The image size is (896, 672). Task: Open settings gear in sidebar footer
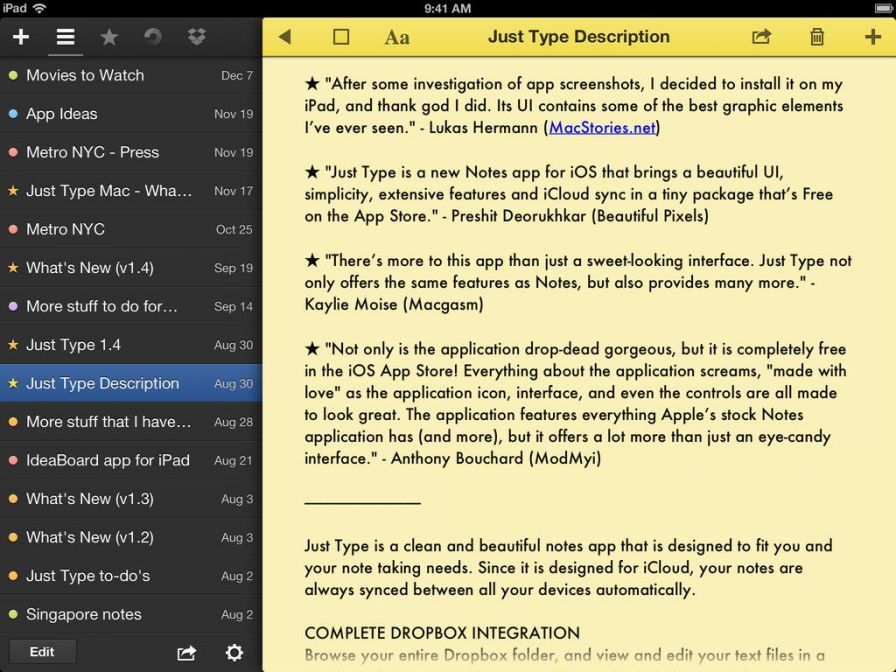[x=234, y=652]
